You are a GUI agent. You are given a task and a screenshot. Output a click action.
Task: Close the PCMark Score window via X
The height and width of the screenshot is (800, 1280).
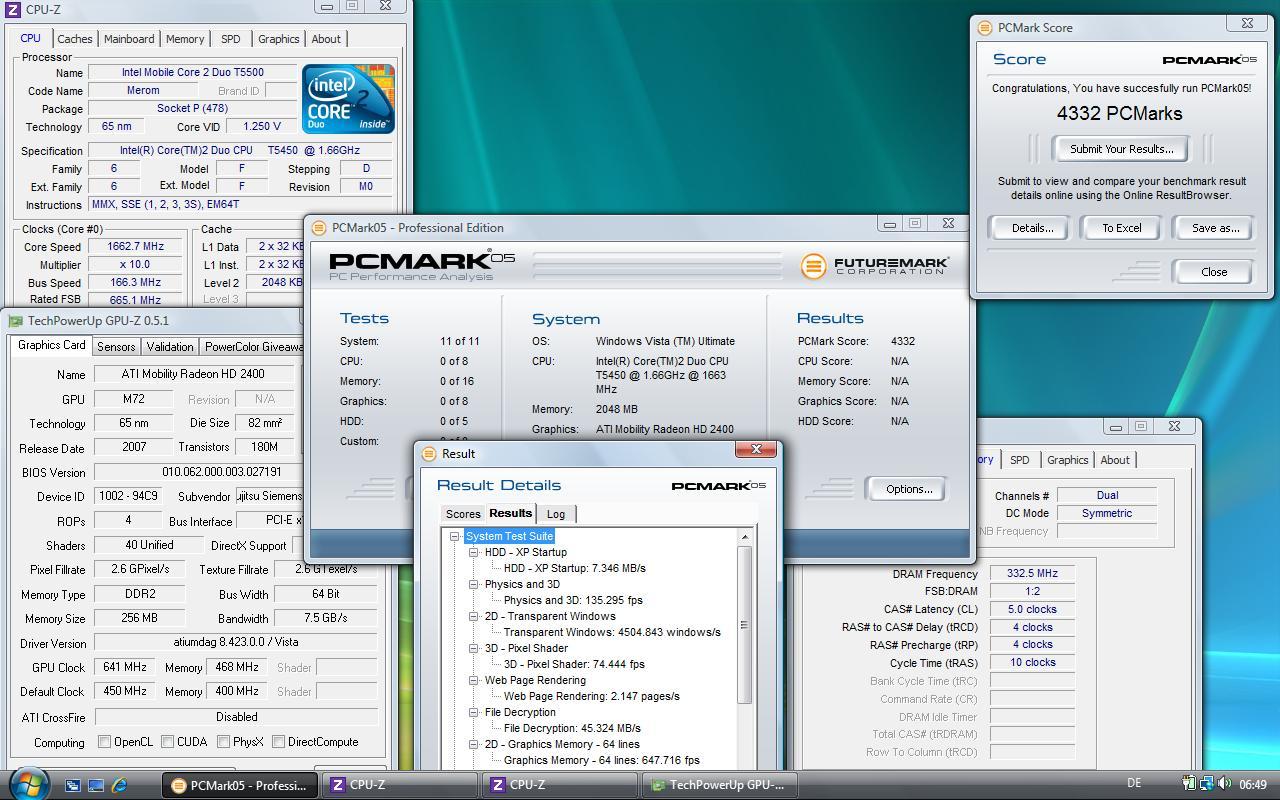[1247, 23]
